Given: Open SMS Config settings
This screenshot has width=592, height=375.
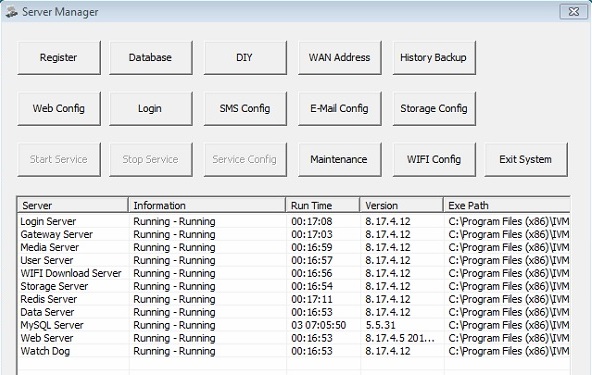Looking at the screenshot, I should point(245,108).
